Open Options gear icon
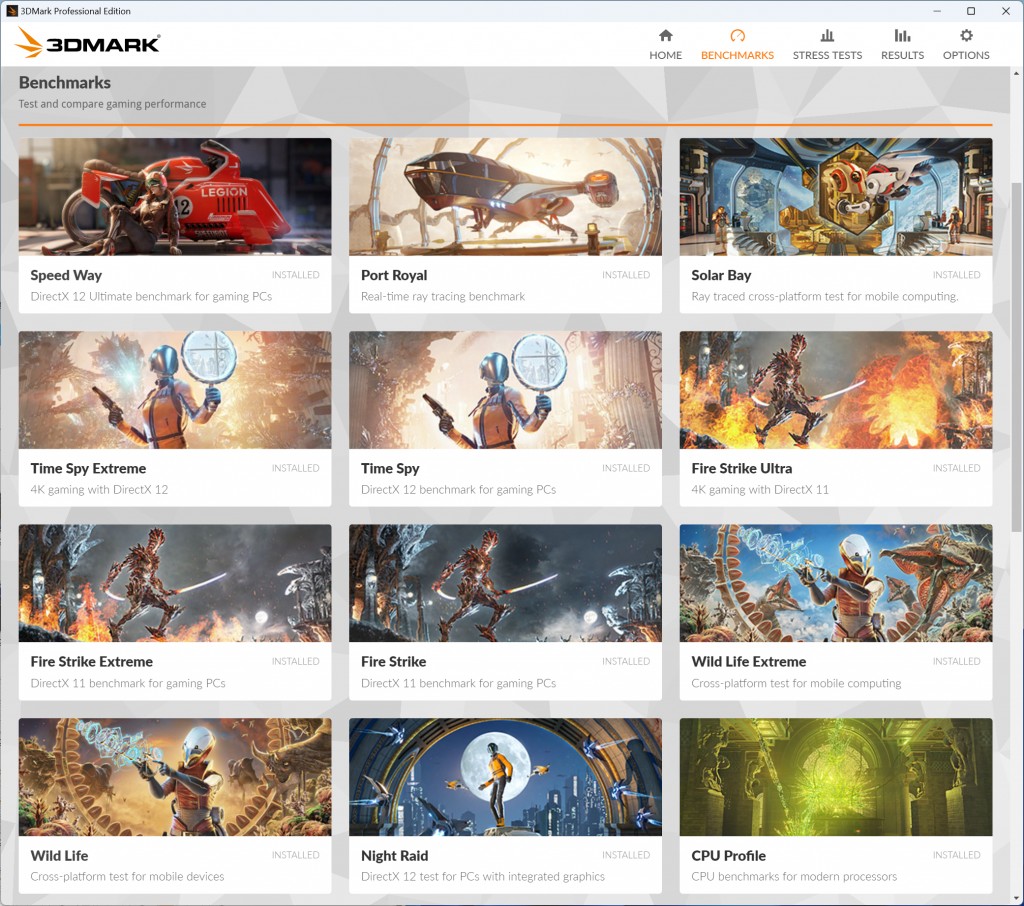 (966, 36)
